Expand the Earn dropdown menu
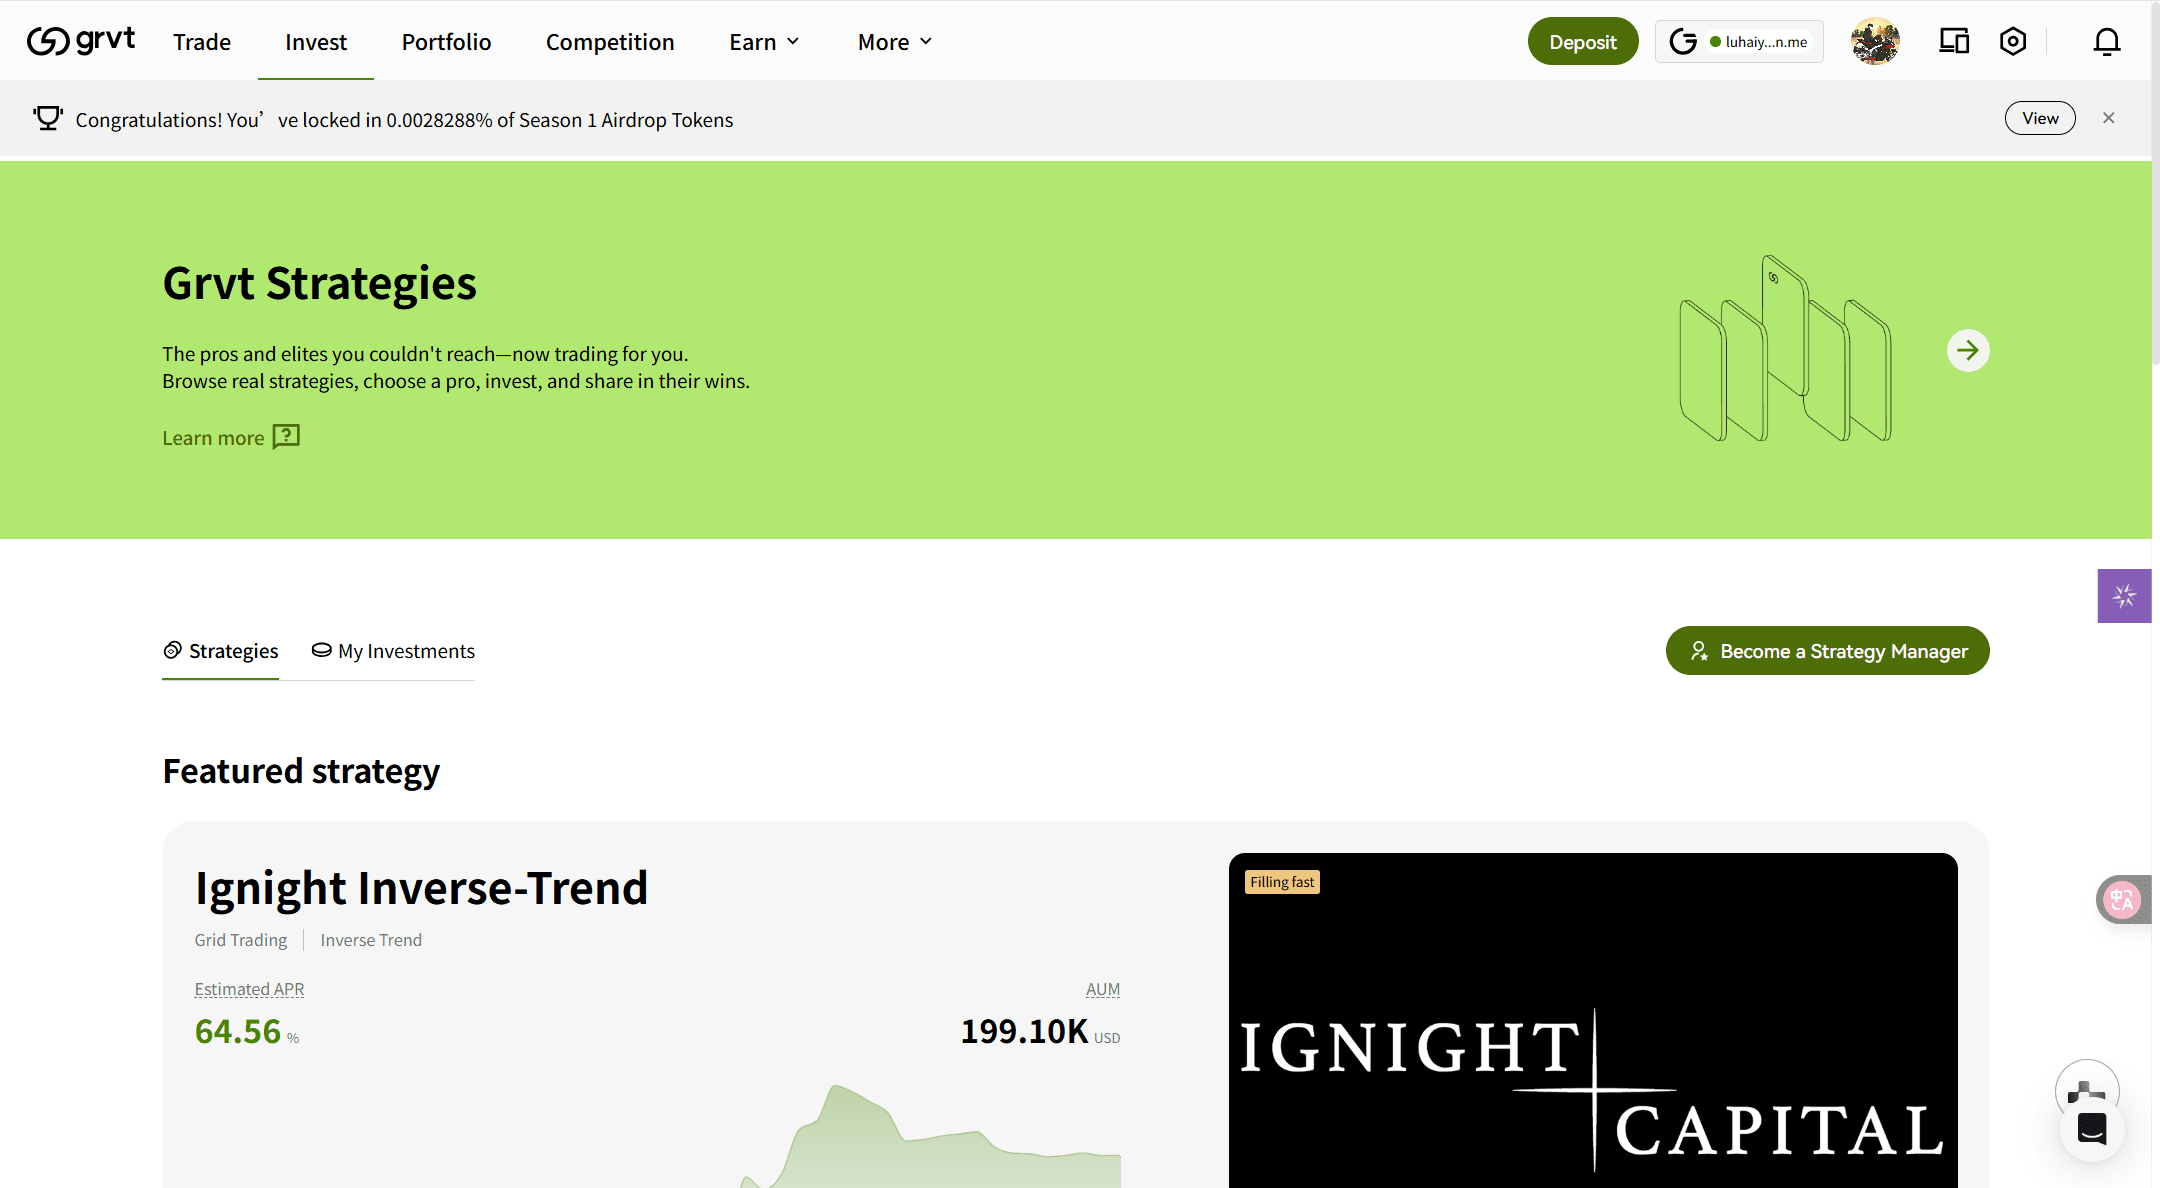Image resolution: width=2160 pixels, height=1188 pixels. 764,42
